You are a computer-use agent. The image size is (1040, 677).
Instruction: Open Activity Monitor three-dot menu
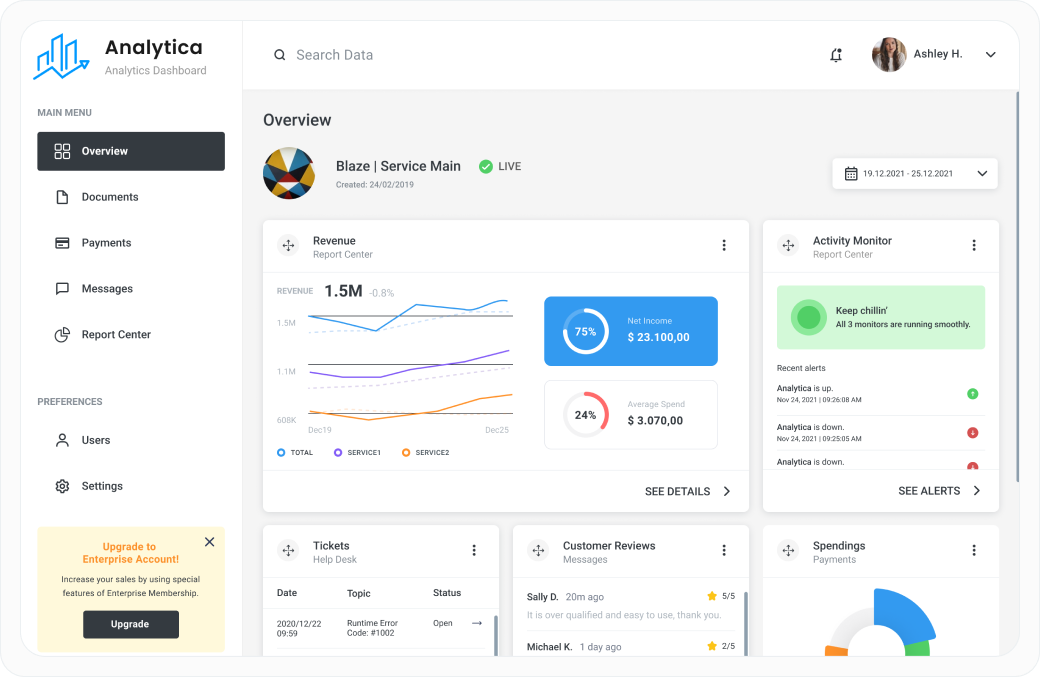(974, 245)
